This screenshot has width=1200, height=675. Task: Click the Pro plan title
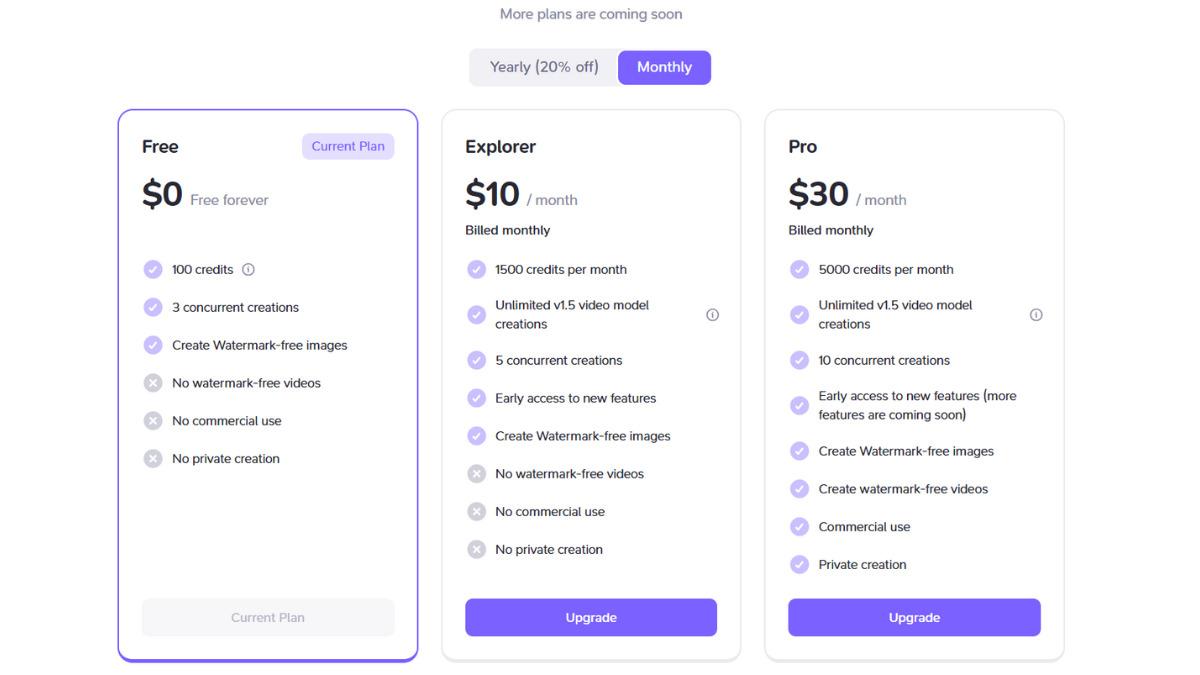(803, 147)
